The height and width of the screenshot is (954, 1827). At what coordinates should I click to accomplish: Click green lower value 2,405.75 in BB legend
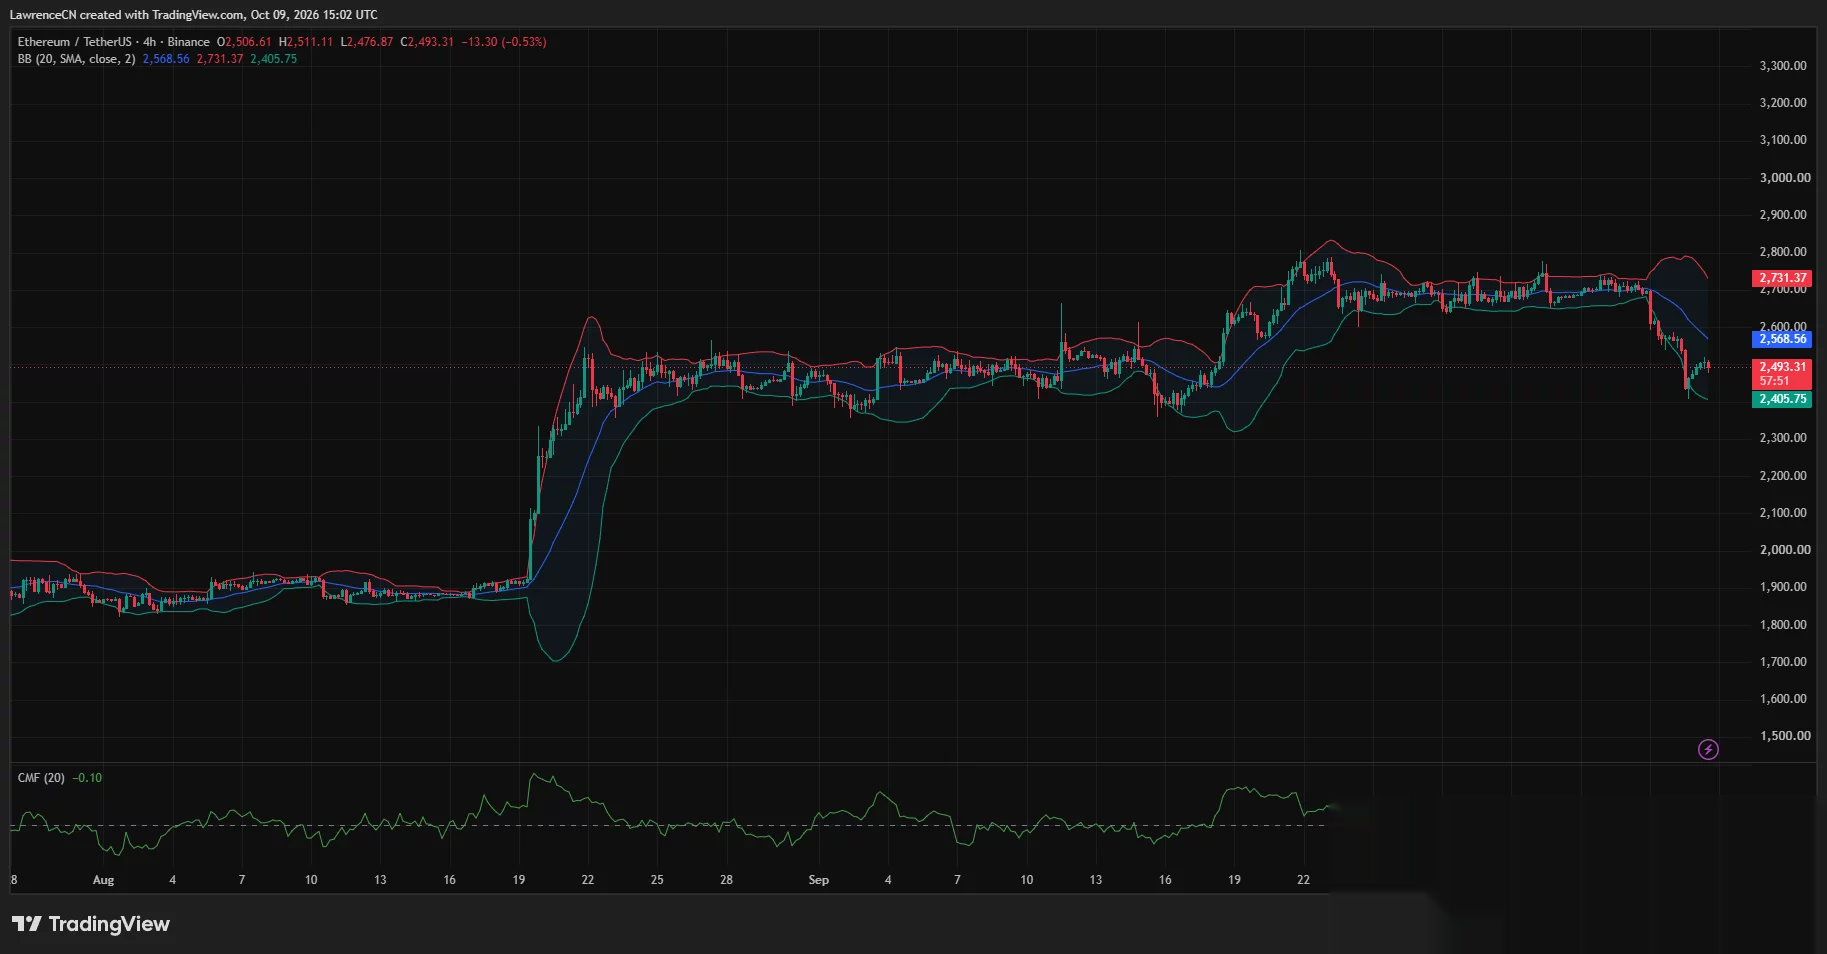click(274, 59)
